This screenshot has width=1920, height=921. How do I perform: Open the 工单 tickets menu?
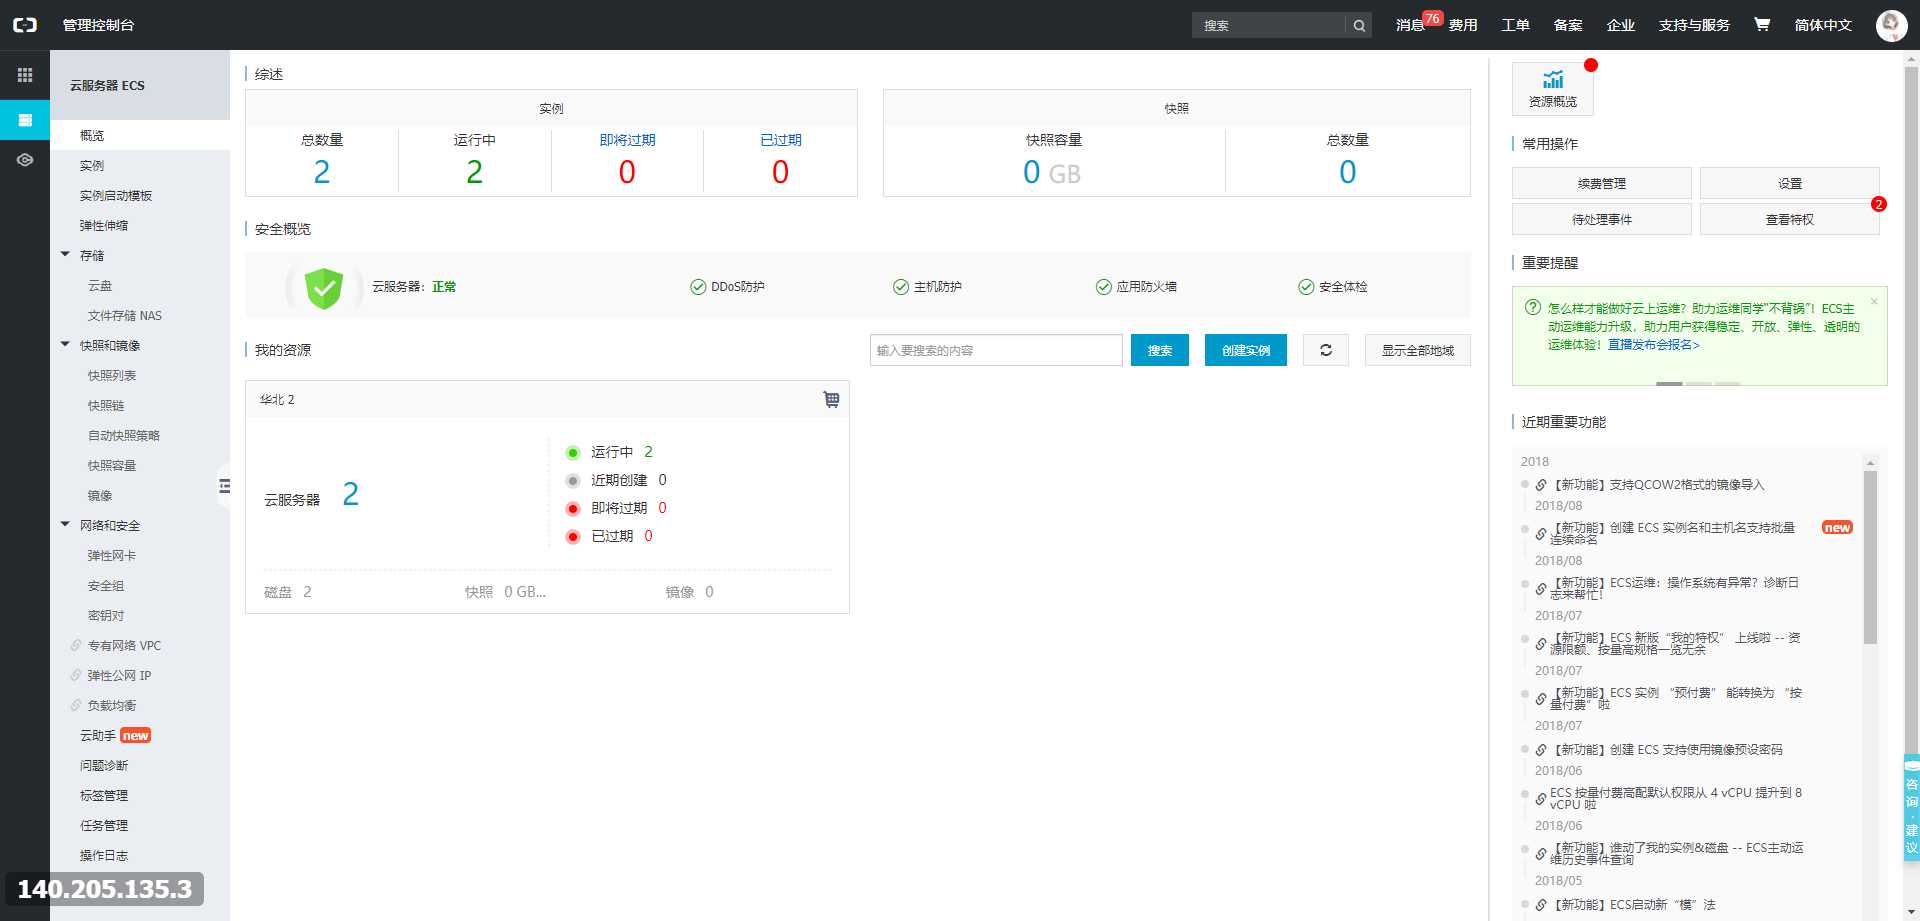[1515, 25]
